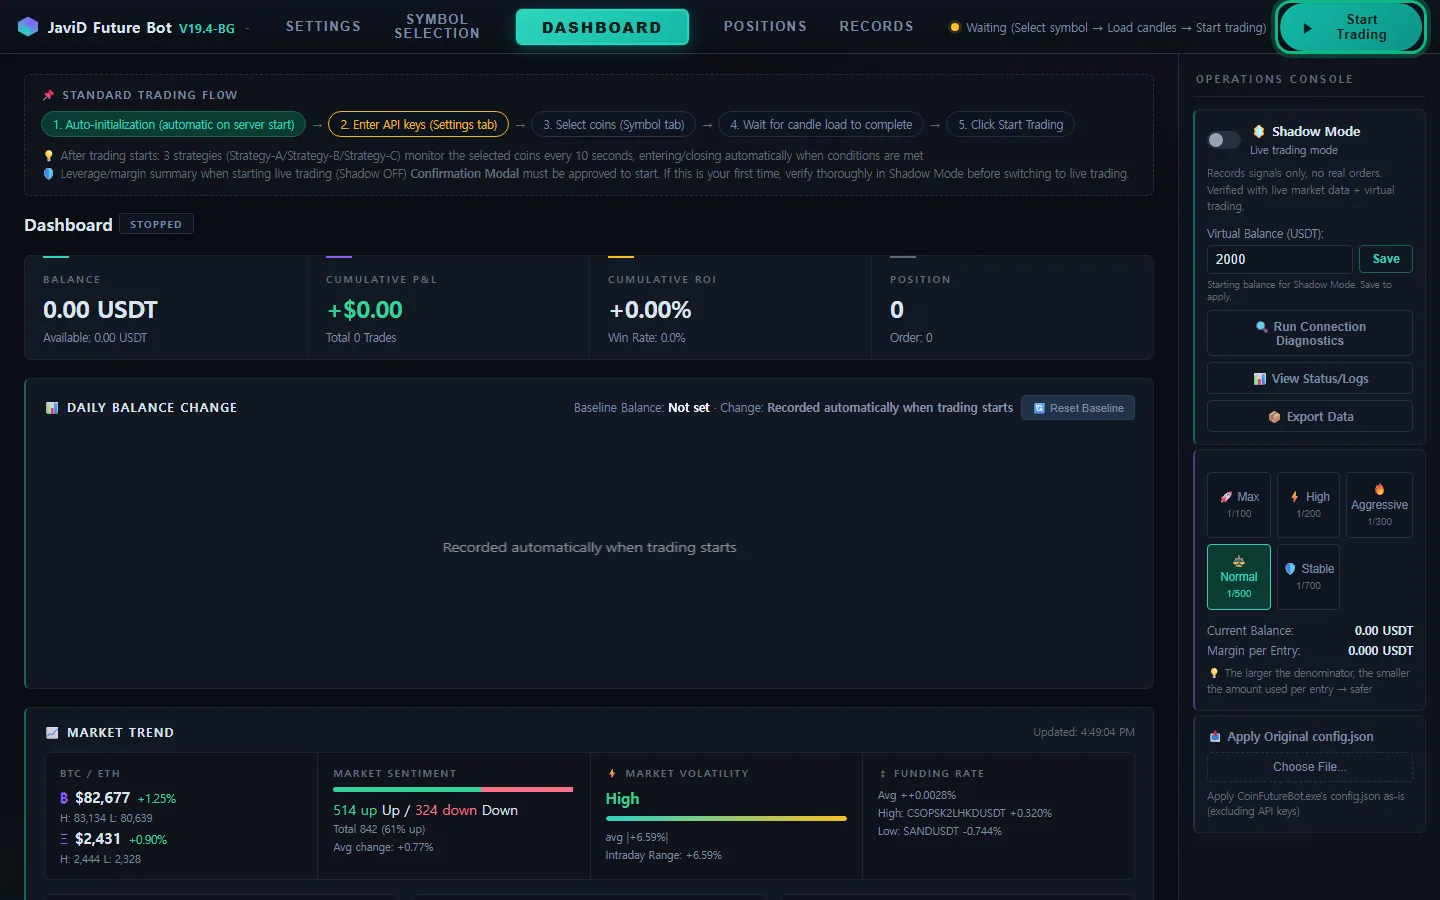Select the Aggressive 1/300 risk mode

tap(1379, 505)
